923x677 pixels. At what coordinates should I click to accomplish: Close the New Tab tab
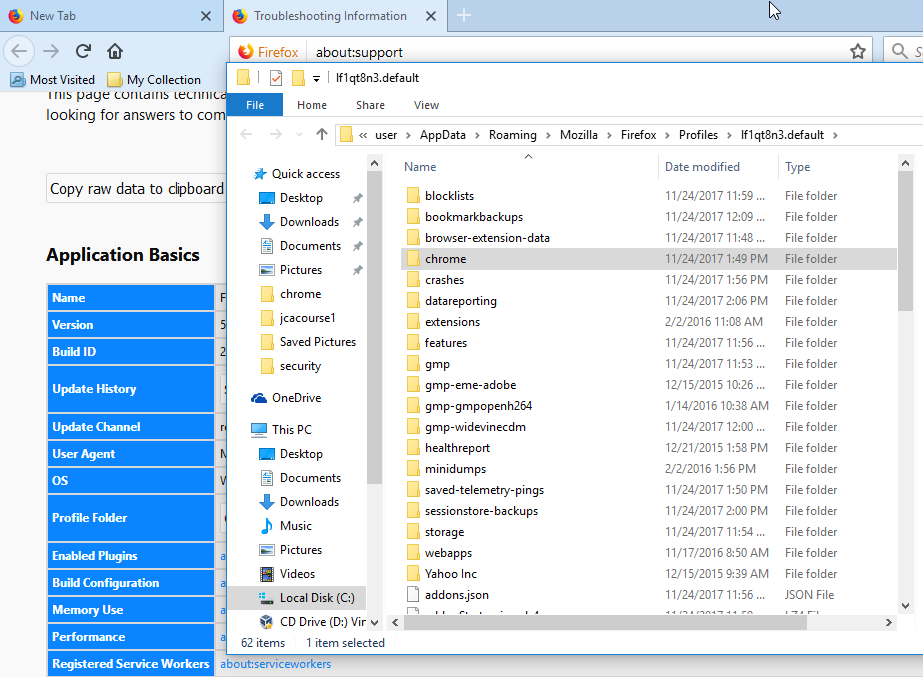[205, 16]
